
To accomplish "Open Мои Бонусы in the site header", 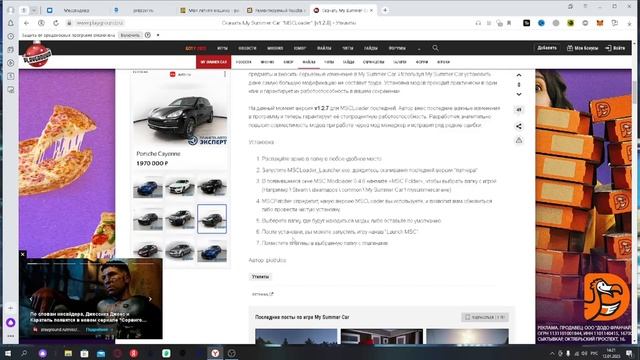I will pos(582,48).
